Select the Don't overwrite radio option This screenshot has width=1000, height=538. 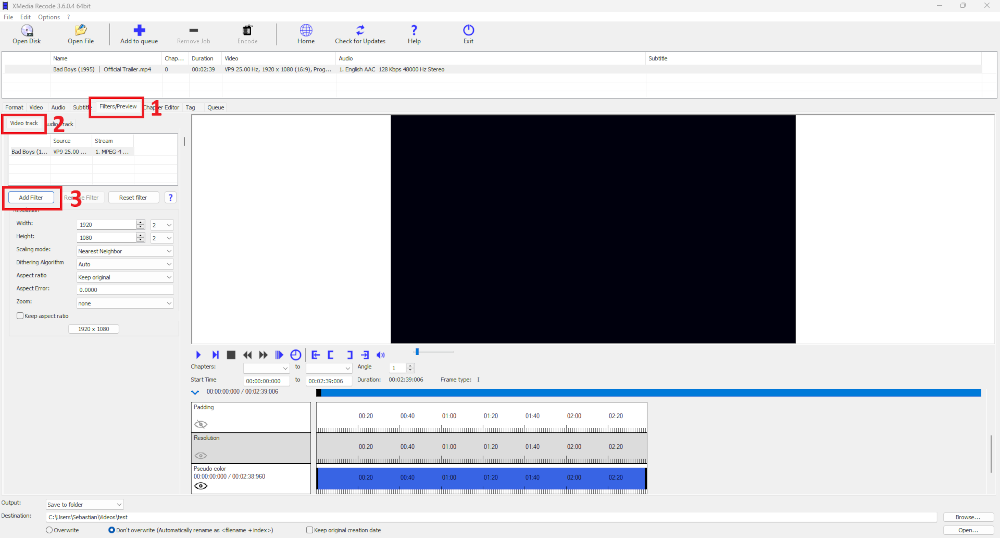[112, 530]
